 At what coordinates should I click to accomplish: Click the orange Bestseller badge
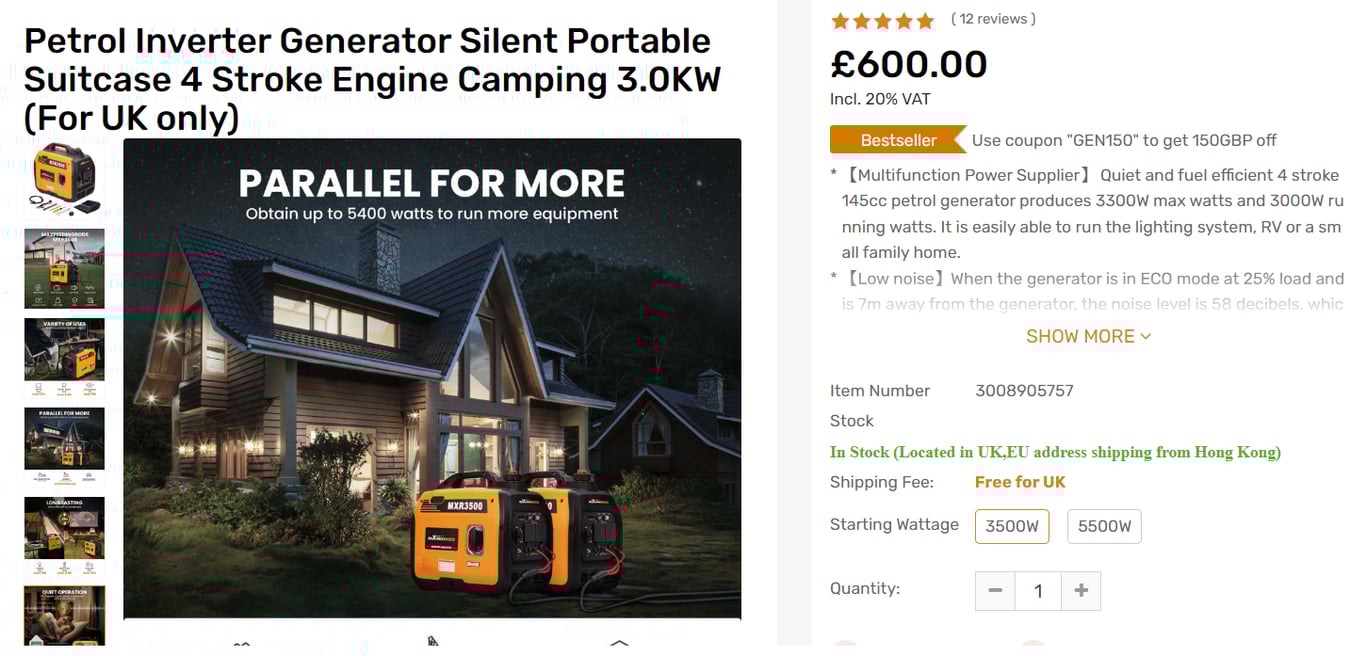click(x=897, y=140)
